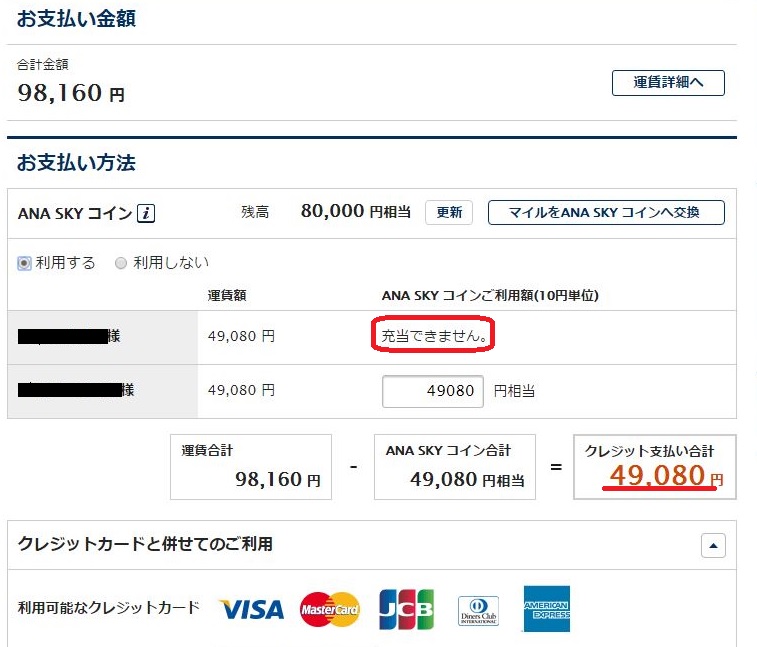Click the 利用可能なクレジットカード label

coord(109,608)
